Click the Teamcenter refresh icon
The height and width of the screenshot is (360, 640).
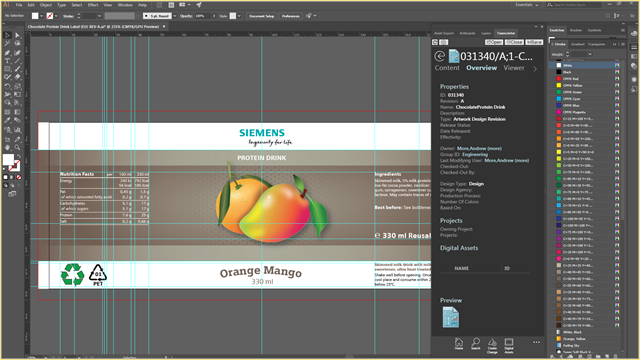point(435,42)
